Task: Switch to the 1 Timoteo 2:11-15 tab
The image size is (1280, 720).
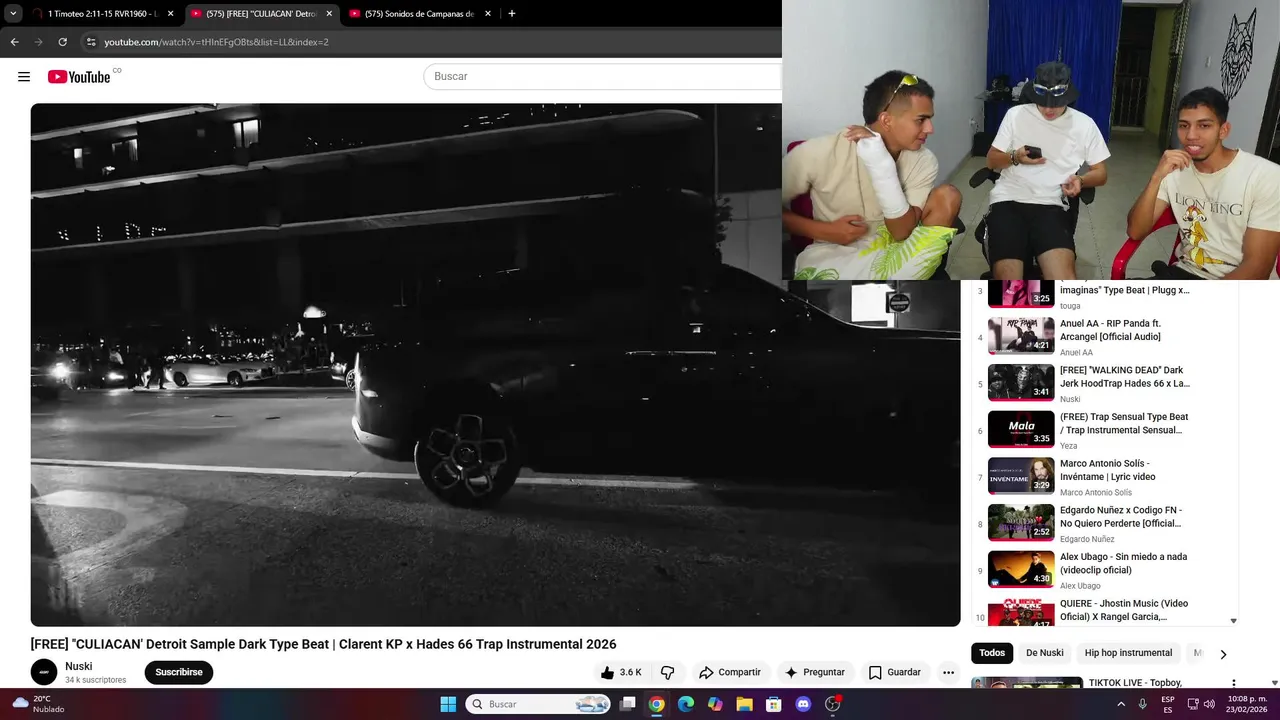Action: [102, 14]
